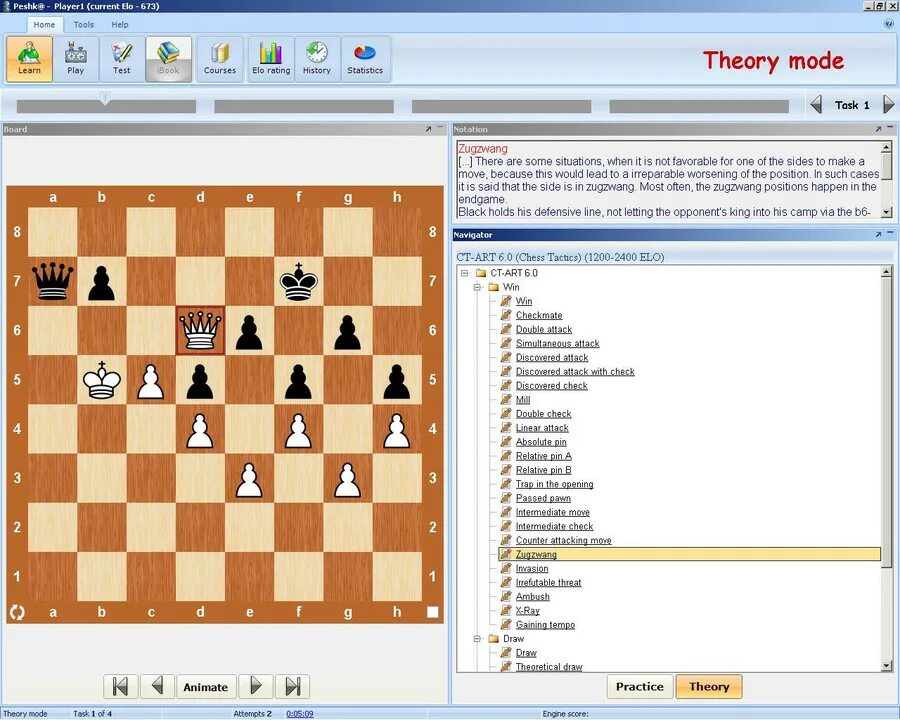Image resolution: width=900 pixels, height=720 pixels.
Task: Collapse the Draw folder in the tree
Action: coord(478,638)
